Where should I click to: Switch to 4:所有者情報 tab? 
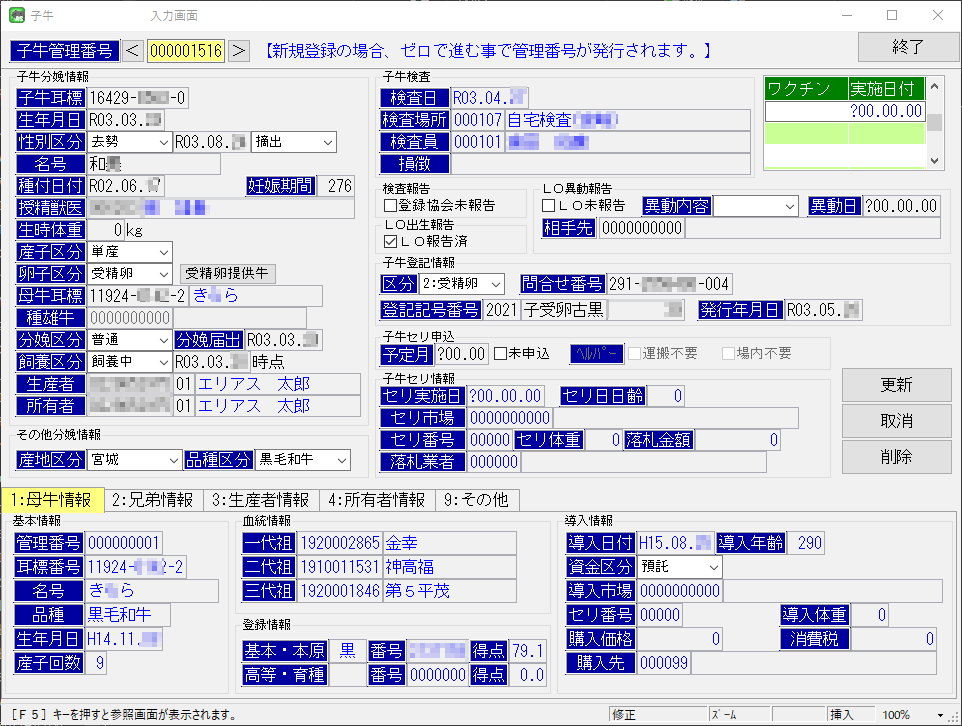[377, 500]
